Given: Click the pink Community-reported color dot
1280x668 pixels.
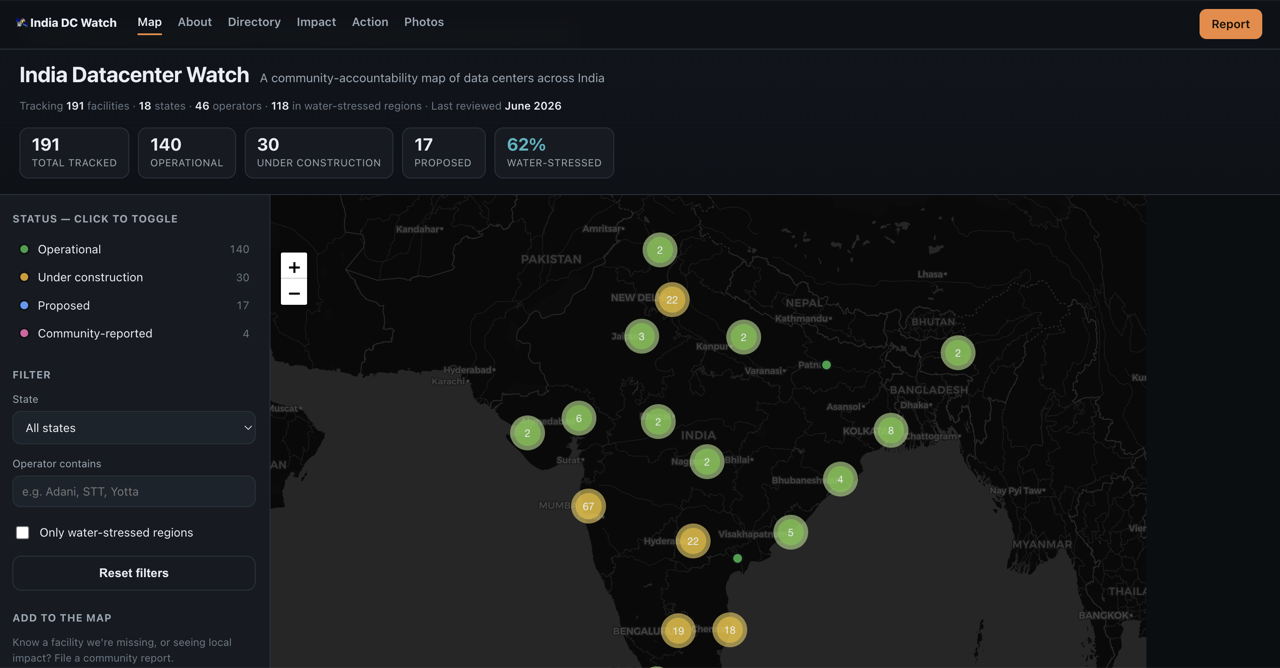Looking at the screenshot, I should 24,333.
